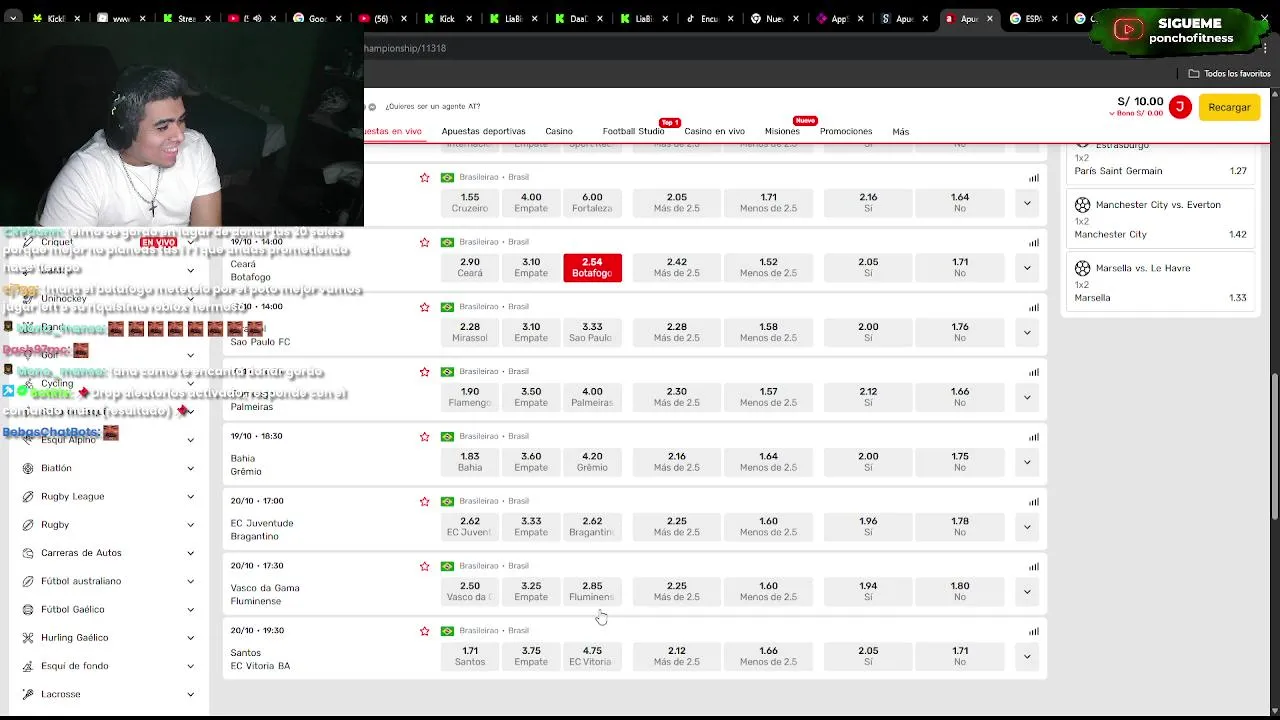
Task: Click the red J profile avatar
Action: (1180, 107)
